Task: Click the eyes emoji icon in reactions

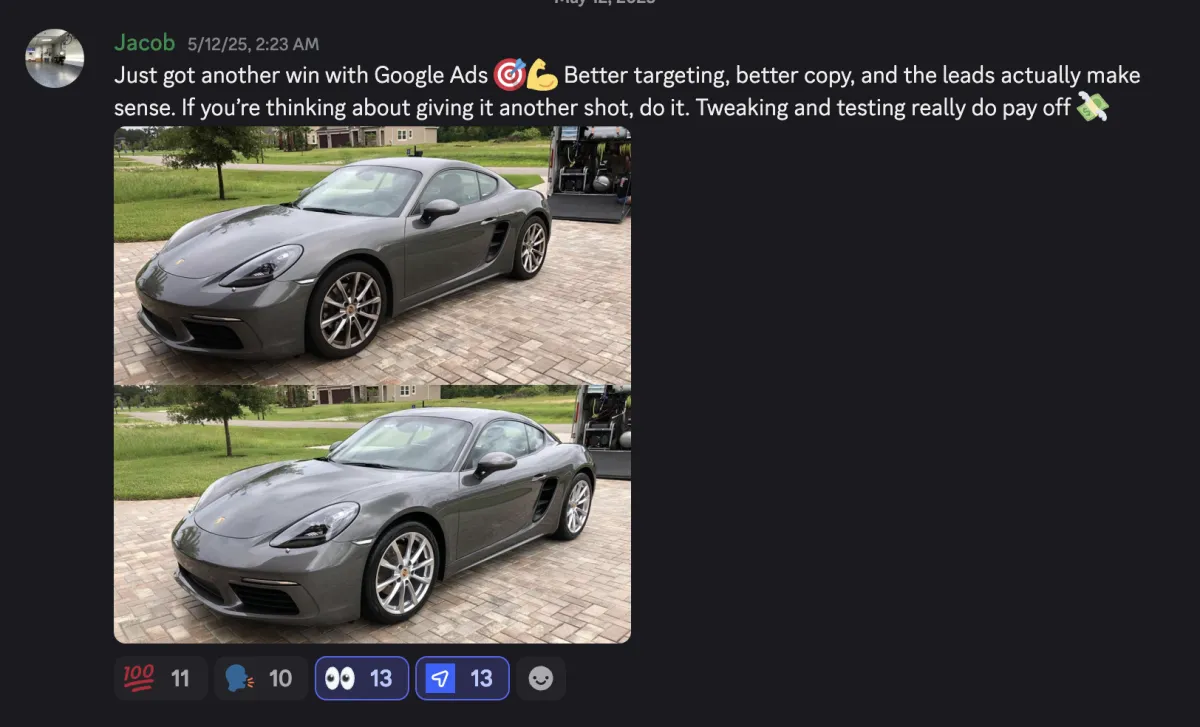Action: click(x=340, y=679)
